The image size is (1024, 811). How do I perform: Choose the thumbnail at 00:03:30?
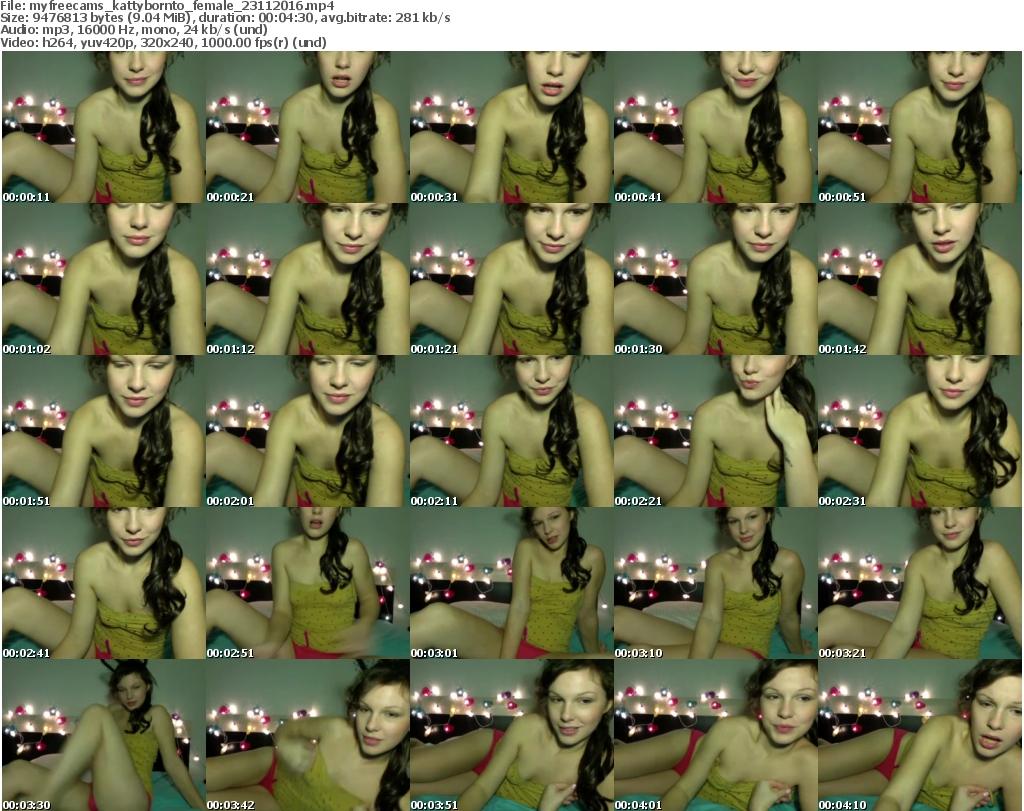click(104, 735)
